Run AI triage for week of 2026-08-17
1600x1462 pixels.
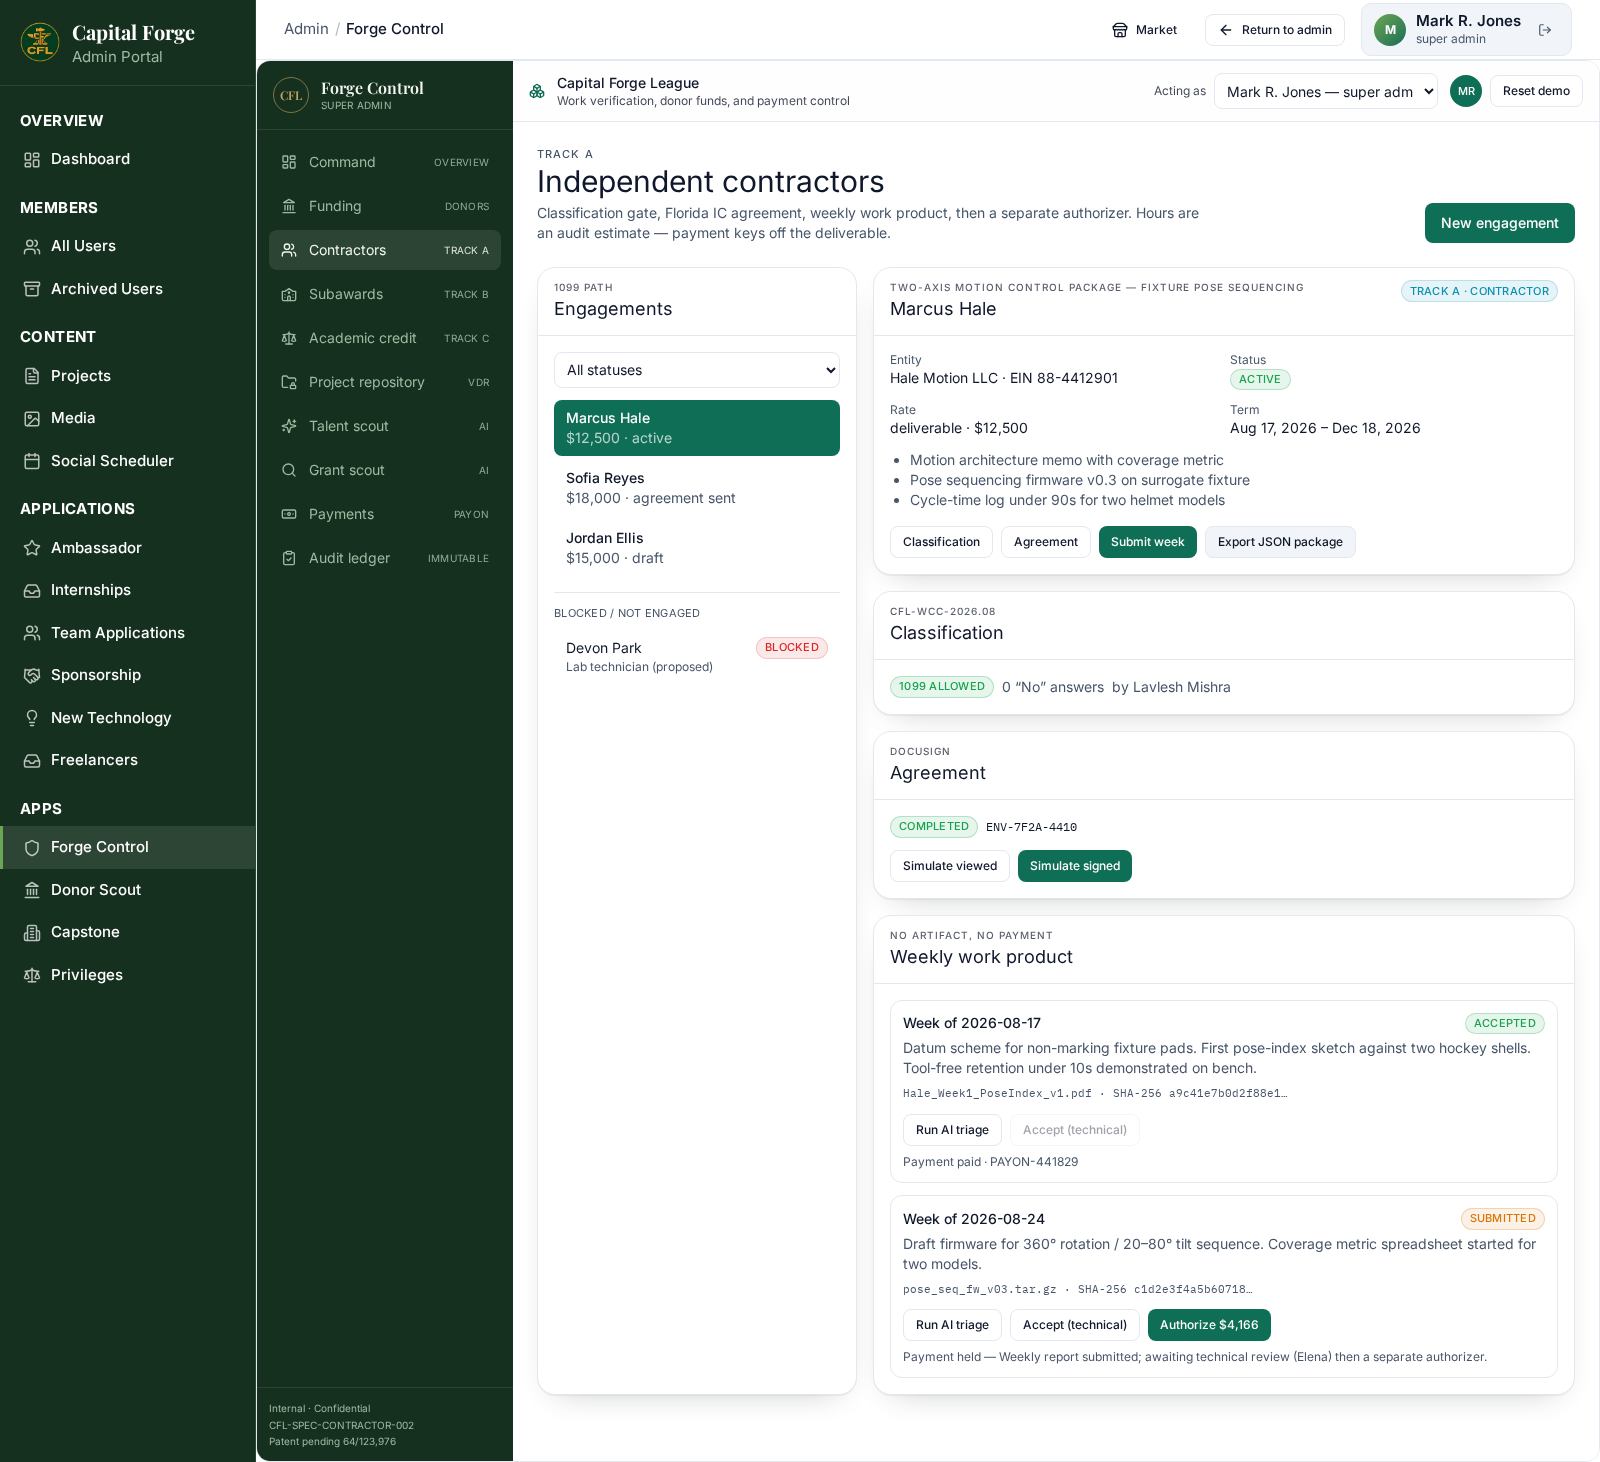pyautogui.click(x=952, y=1130)
